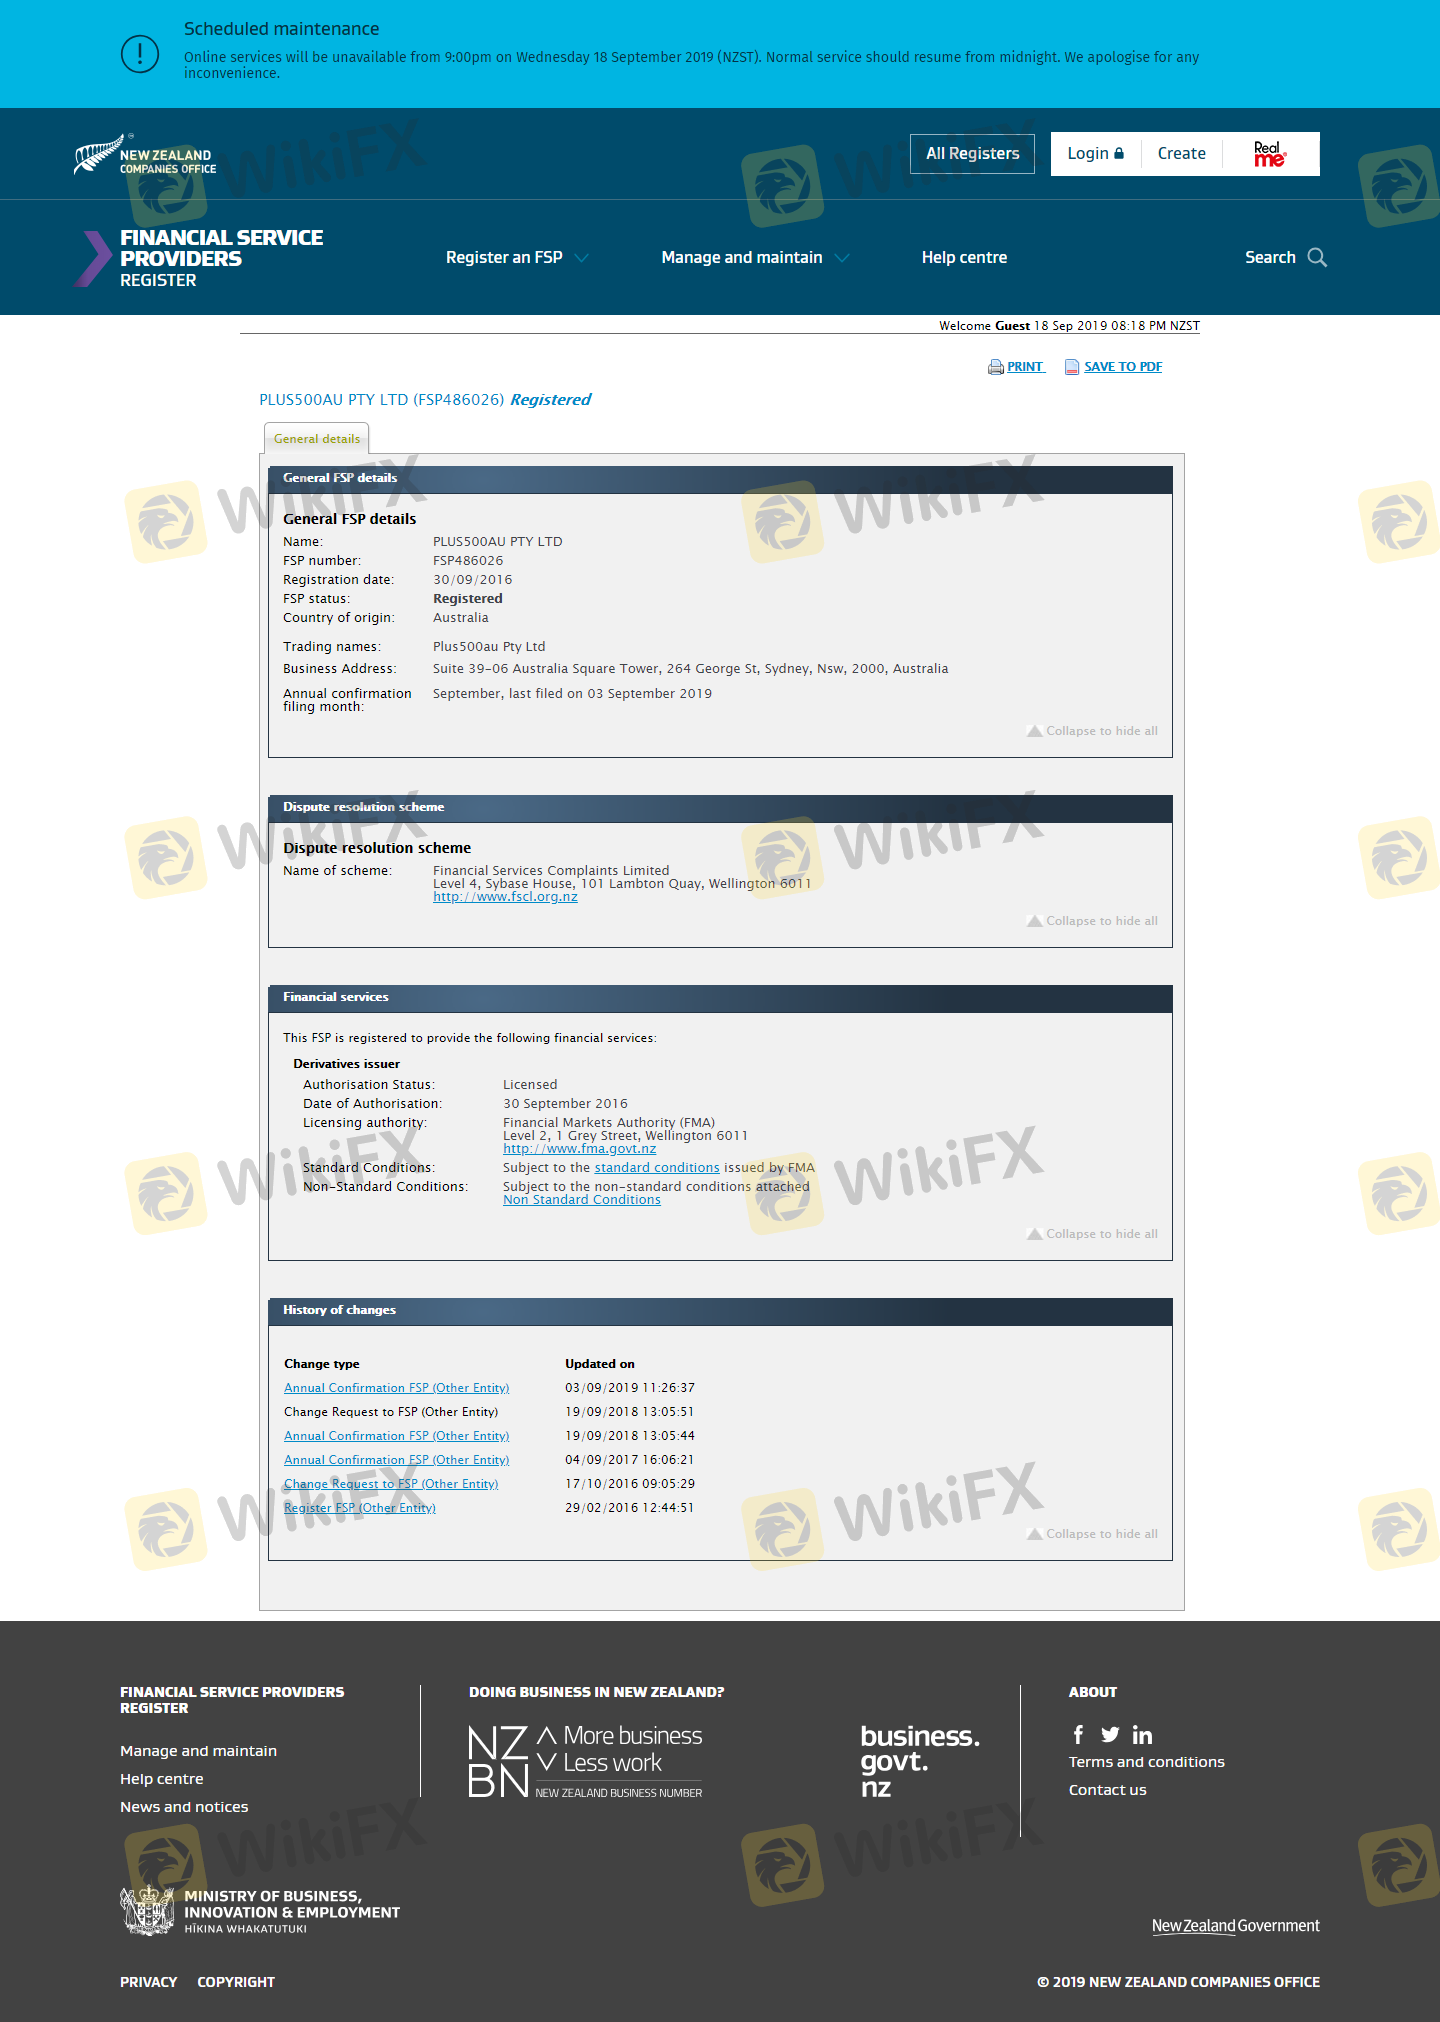1440x2022 pixels.
Task: Click footer Manage and maintain link
Action: pos(198,1751)
